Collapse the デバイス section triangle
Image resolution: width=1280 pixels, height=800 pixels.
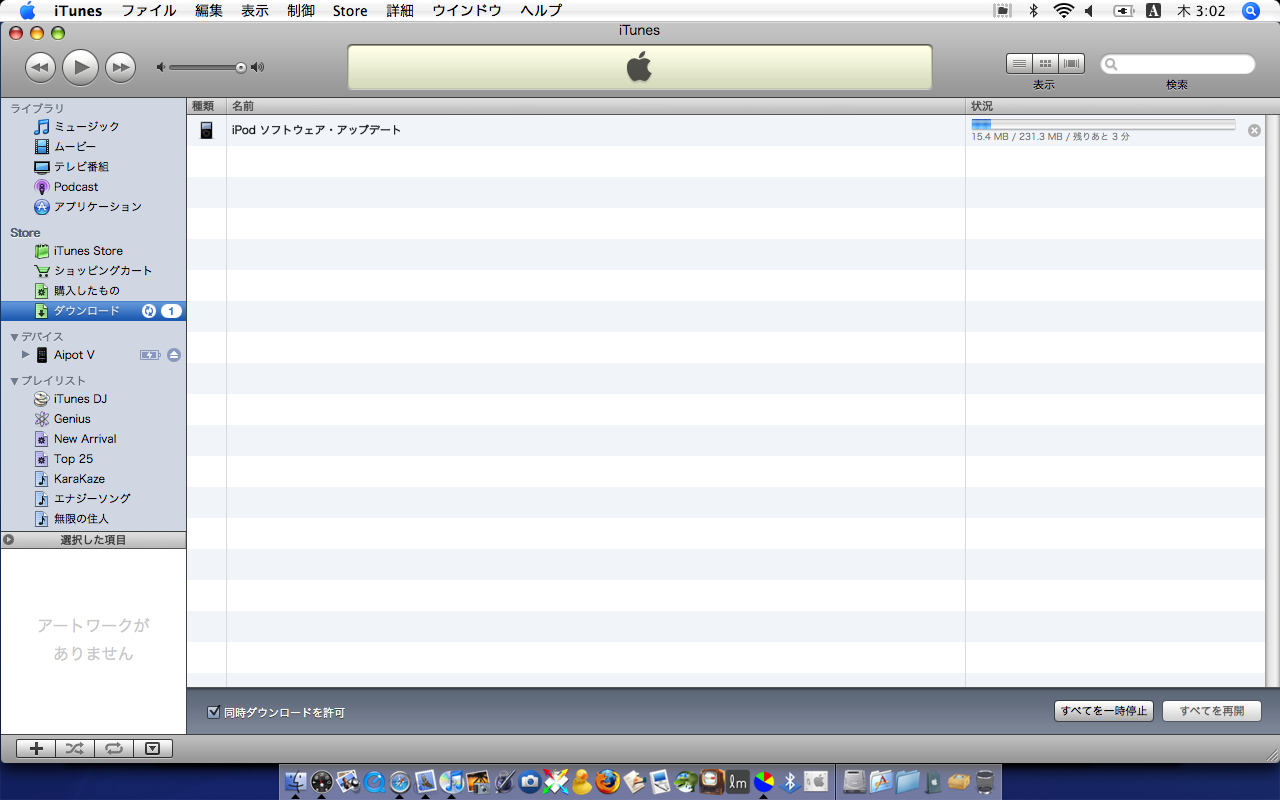14,337
